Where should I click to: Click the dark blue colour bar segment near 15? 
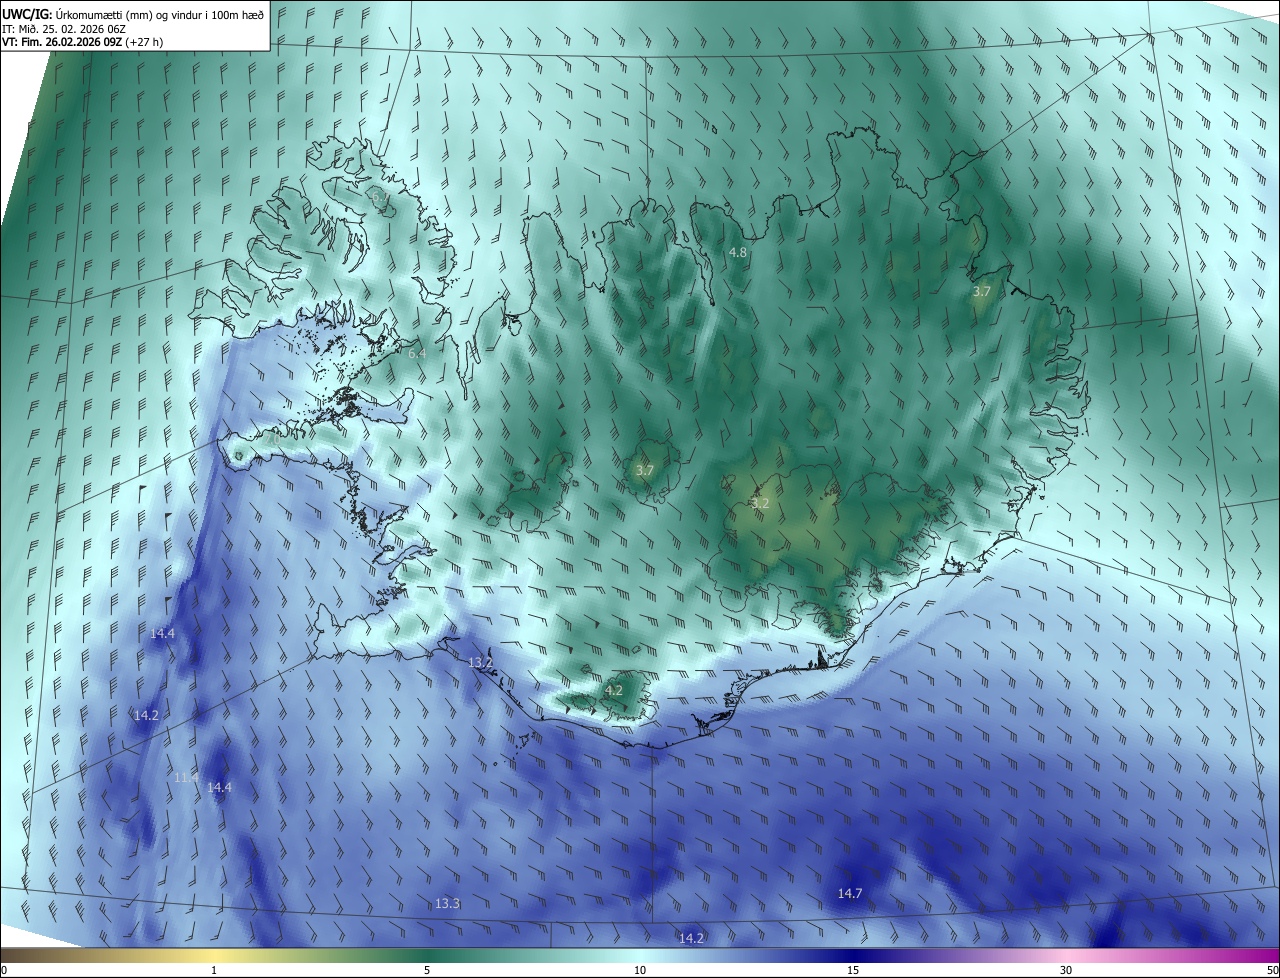tap(853, 955)
